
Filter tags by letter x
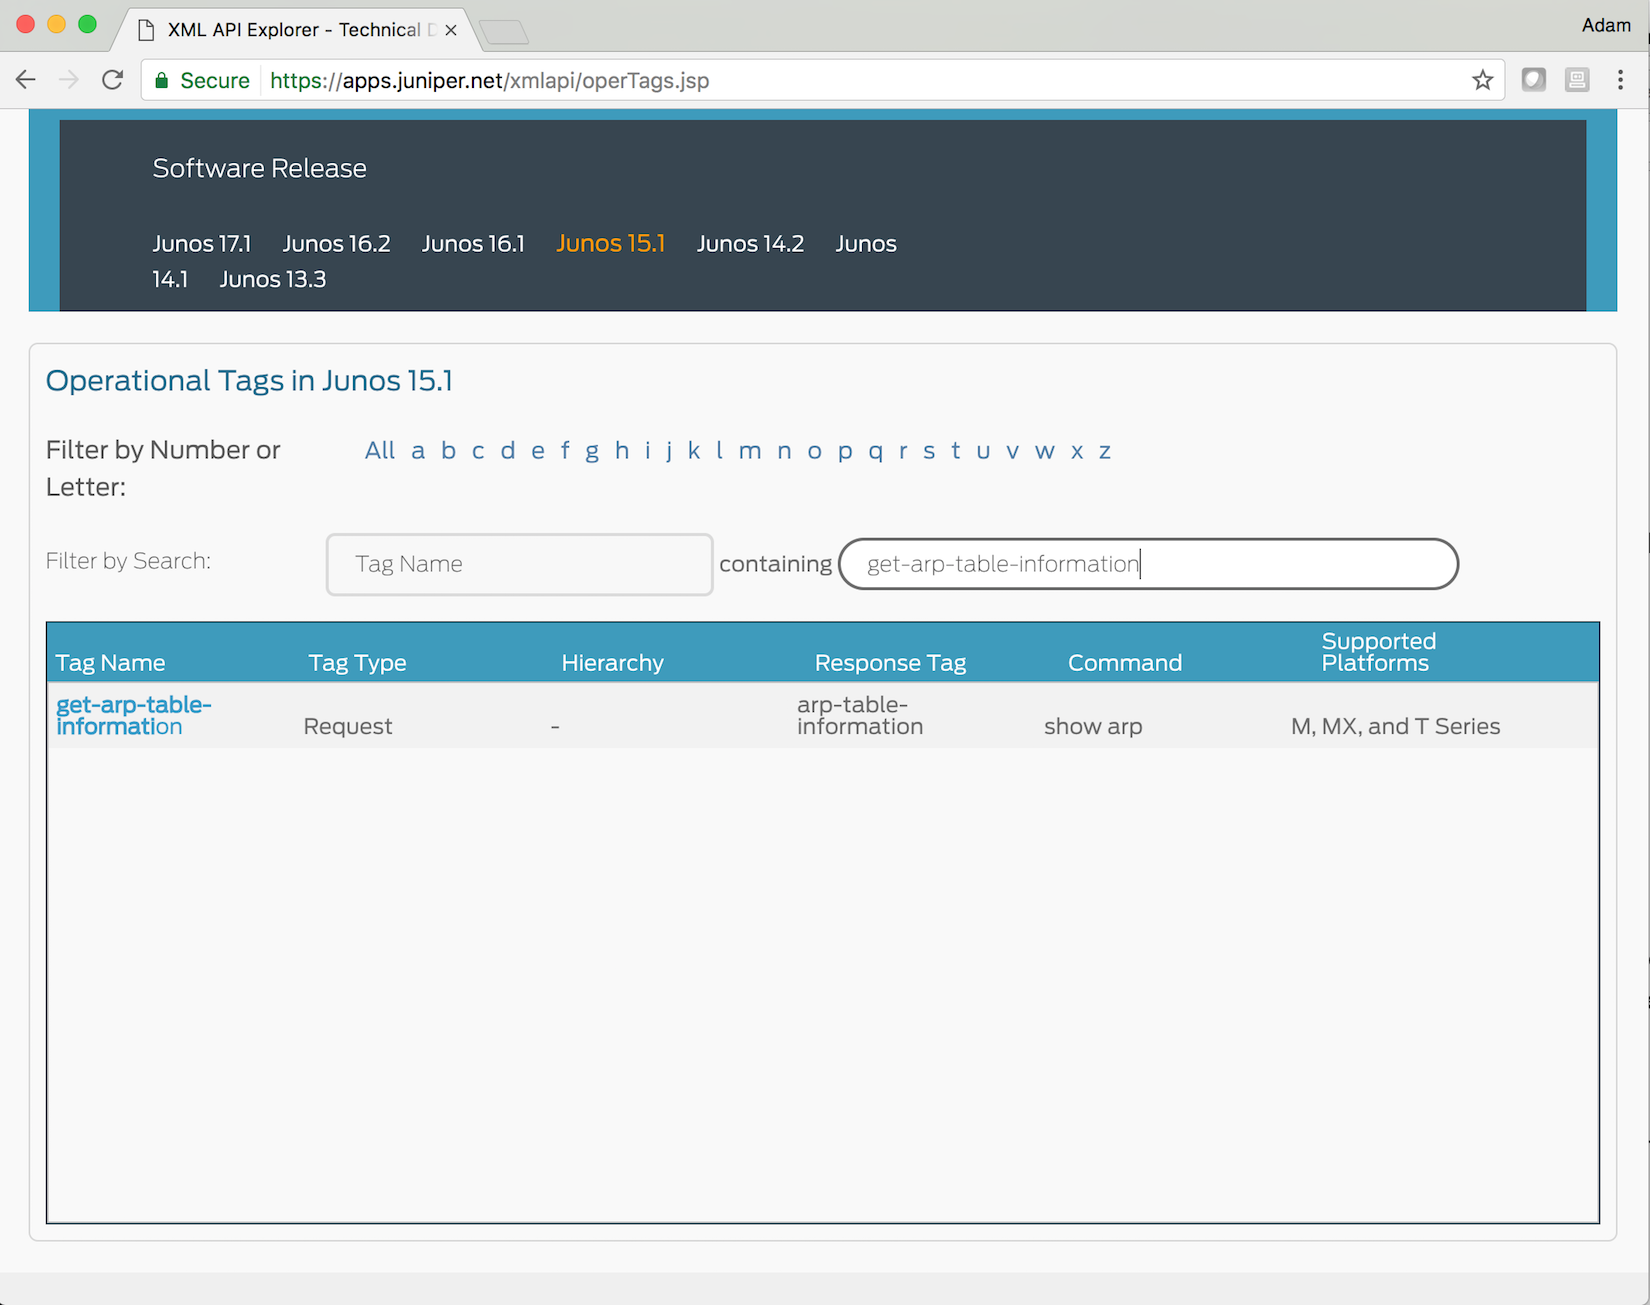point(1077,450)
